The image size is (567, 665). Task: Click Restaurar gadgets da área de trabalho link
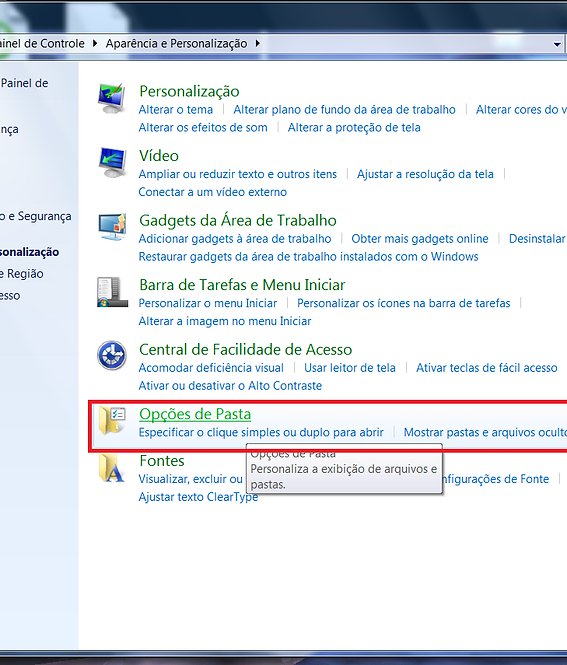(308, 256)
